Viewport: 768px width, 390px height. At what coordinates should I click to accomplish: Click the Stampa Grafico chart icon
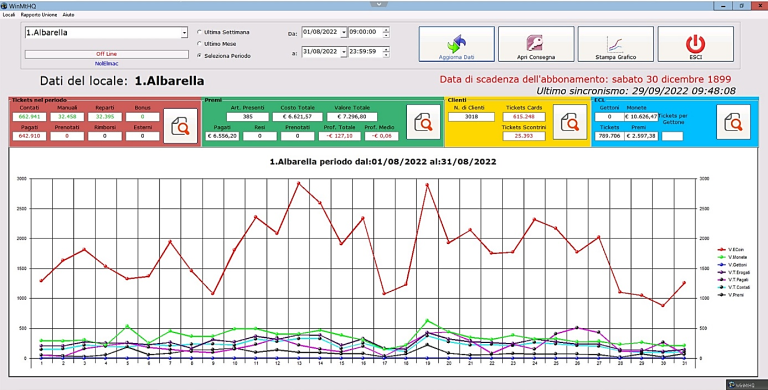pyautogui.click(x=616, y=44)
